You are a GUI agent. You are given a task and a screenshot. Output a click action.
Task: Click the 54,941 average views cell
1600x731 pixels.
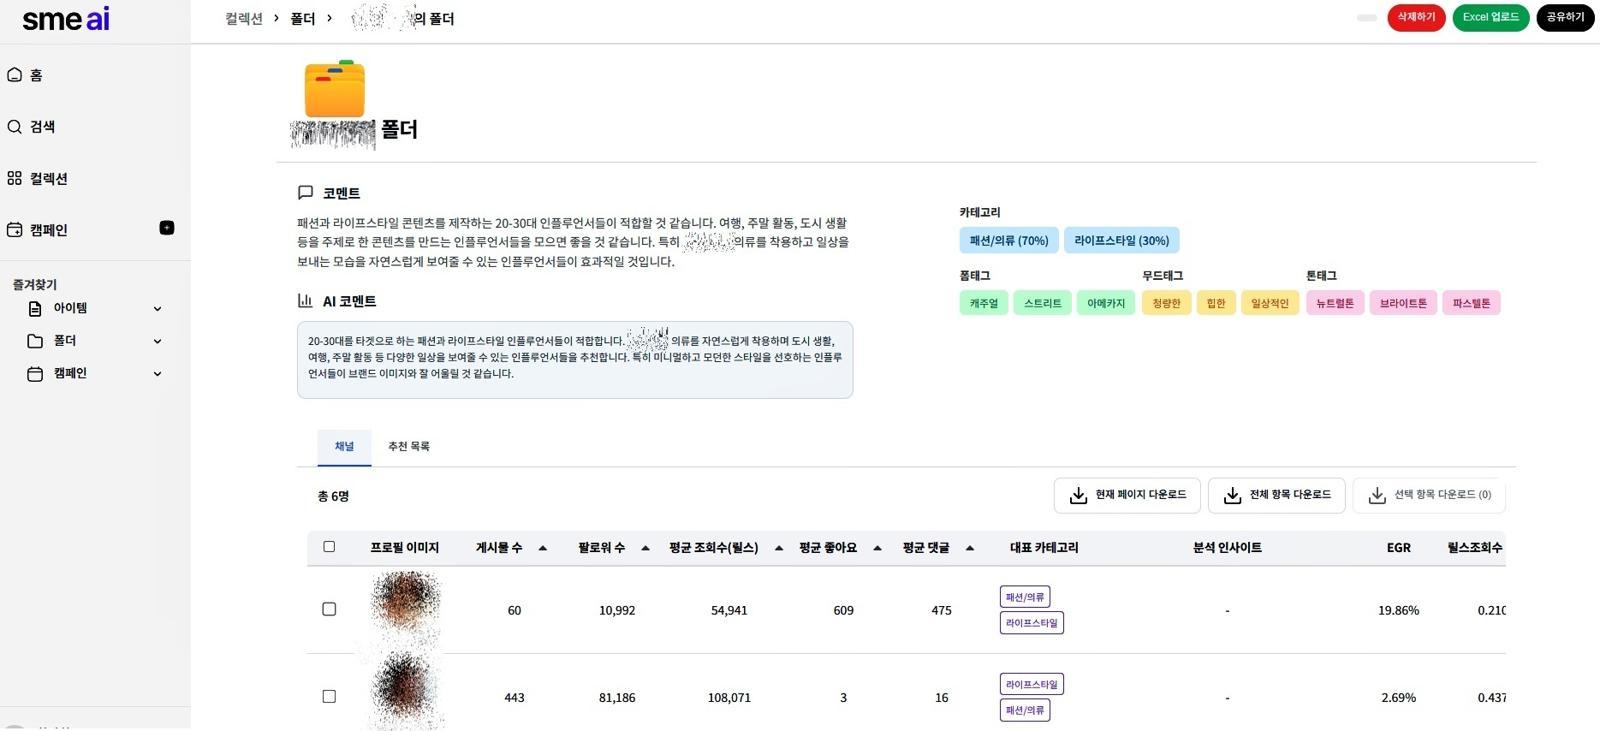point(729,610)
